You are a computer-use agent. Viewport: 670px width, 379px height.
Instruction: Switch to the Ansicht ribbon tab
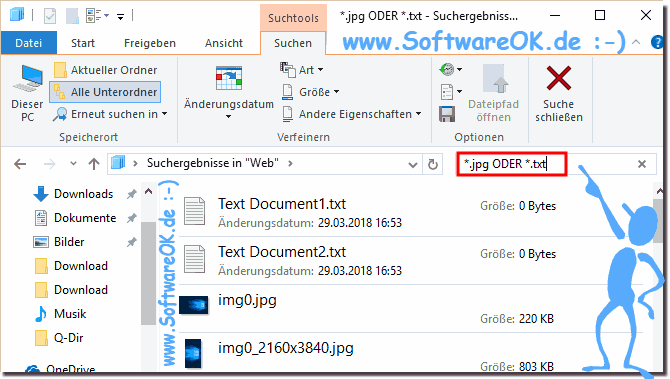coord(224,43)
